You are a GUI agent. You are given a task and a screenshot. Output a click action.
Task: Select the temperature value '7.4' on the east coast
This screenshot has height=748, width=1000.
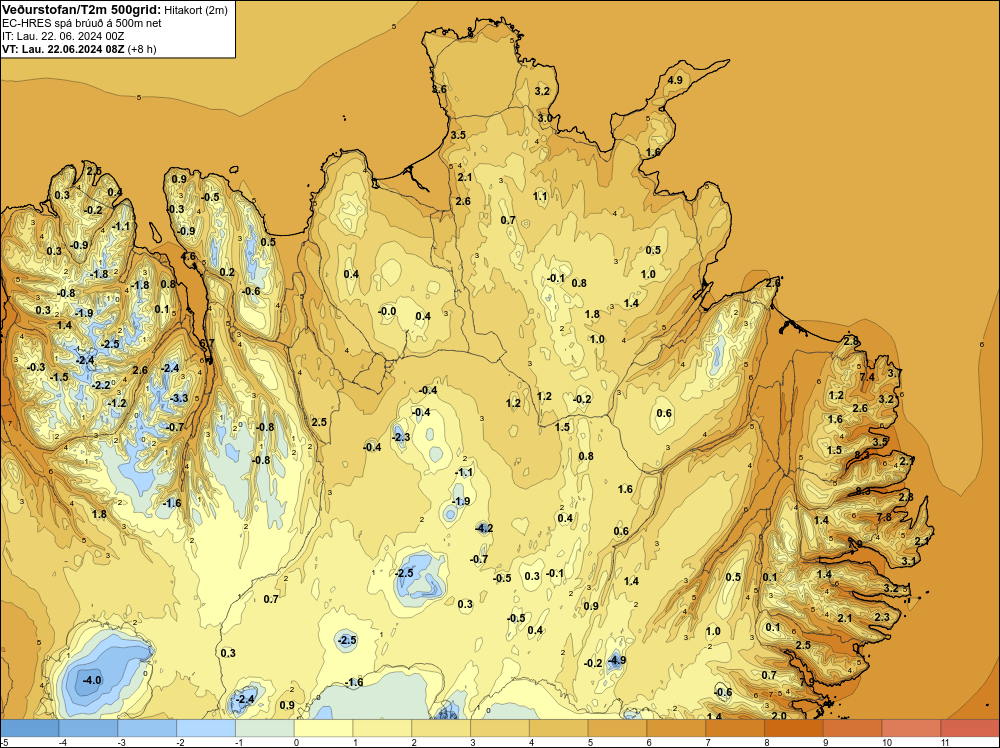click(867, 377)
